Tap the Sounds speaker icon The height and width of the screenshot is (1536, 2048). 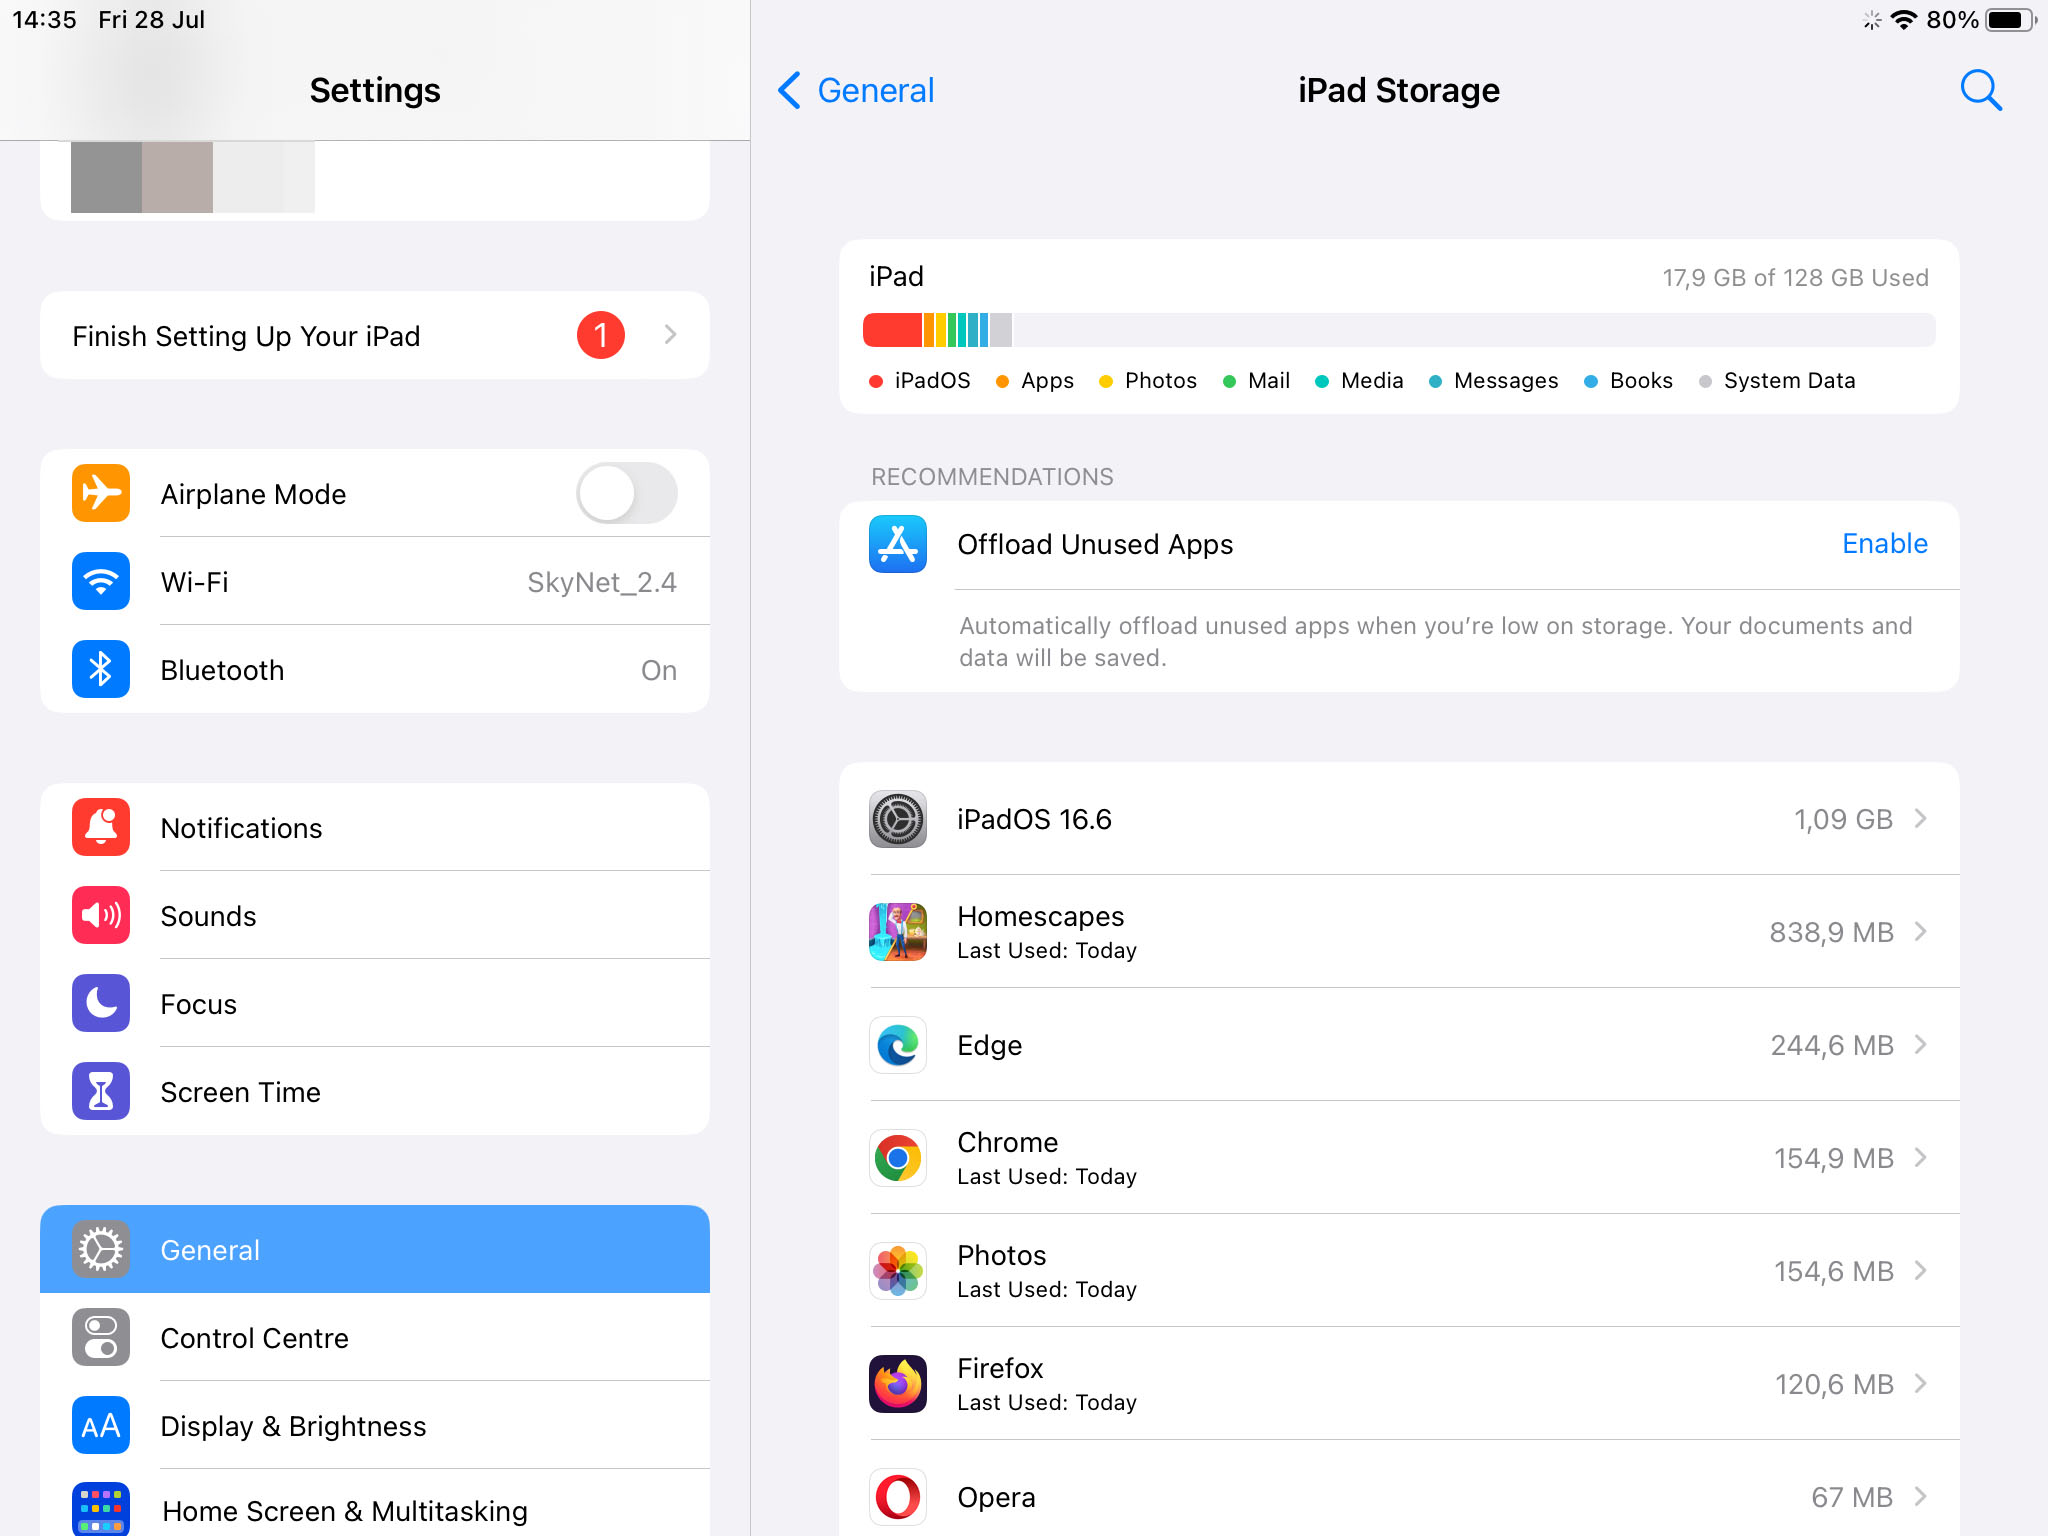[x=101, y=915]
